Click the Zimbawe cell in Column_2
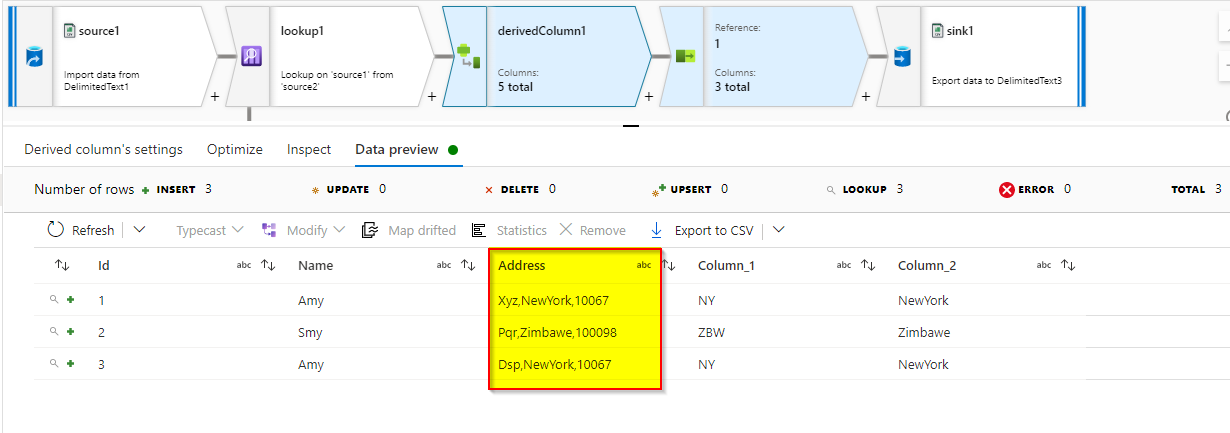This screenshot has width=1230, height=433. (924, 332)
